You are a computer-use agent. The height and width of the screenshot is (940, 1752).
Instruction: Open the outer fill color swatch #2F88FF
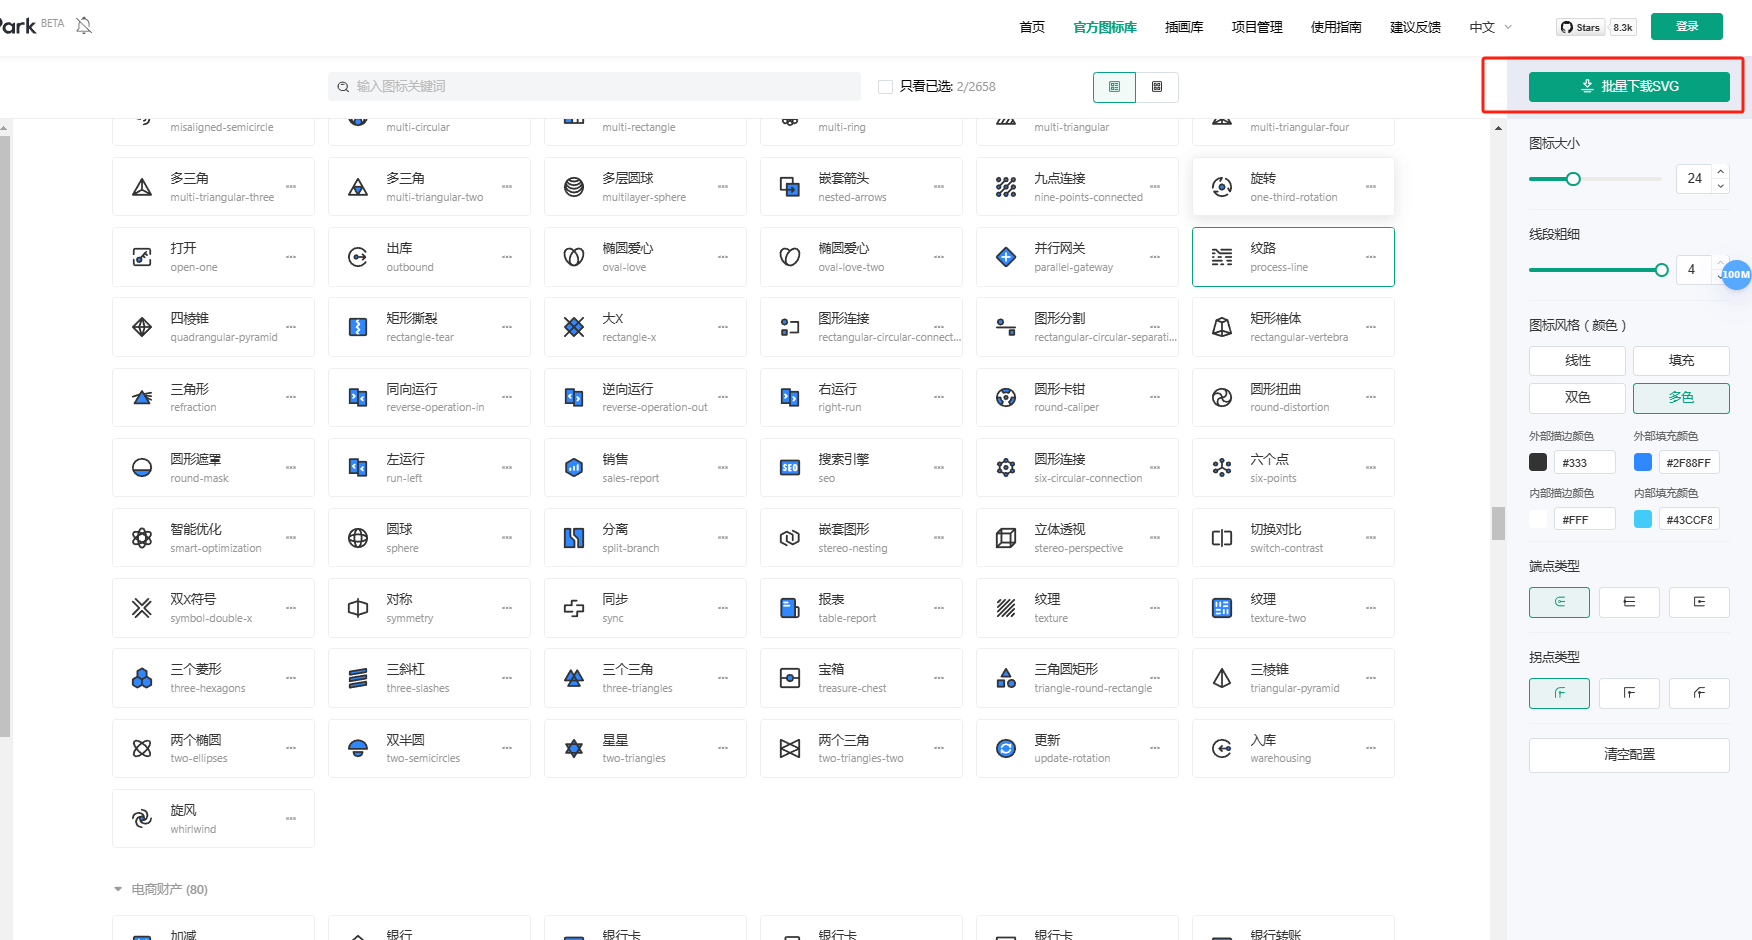click(1643, 462)
